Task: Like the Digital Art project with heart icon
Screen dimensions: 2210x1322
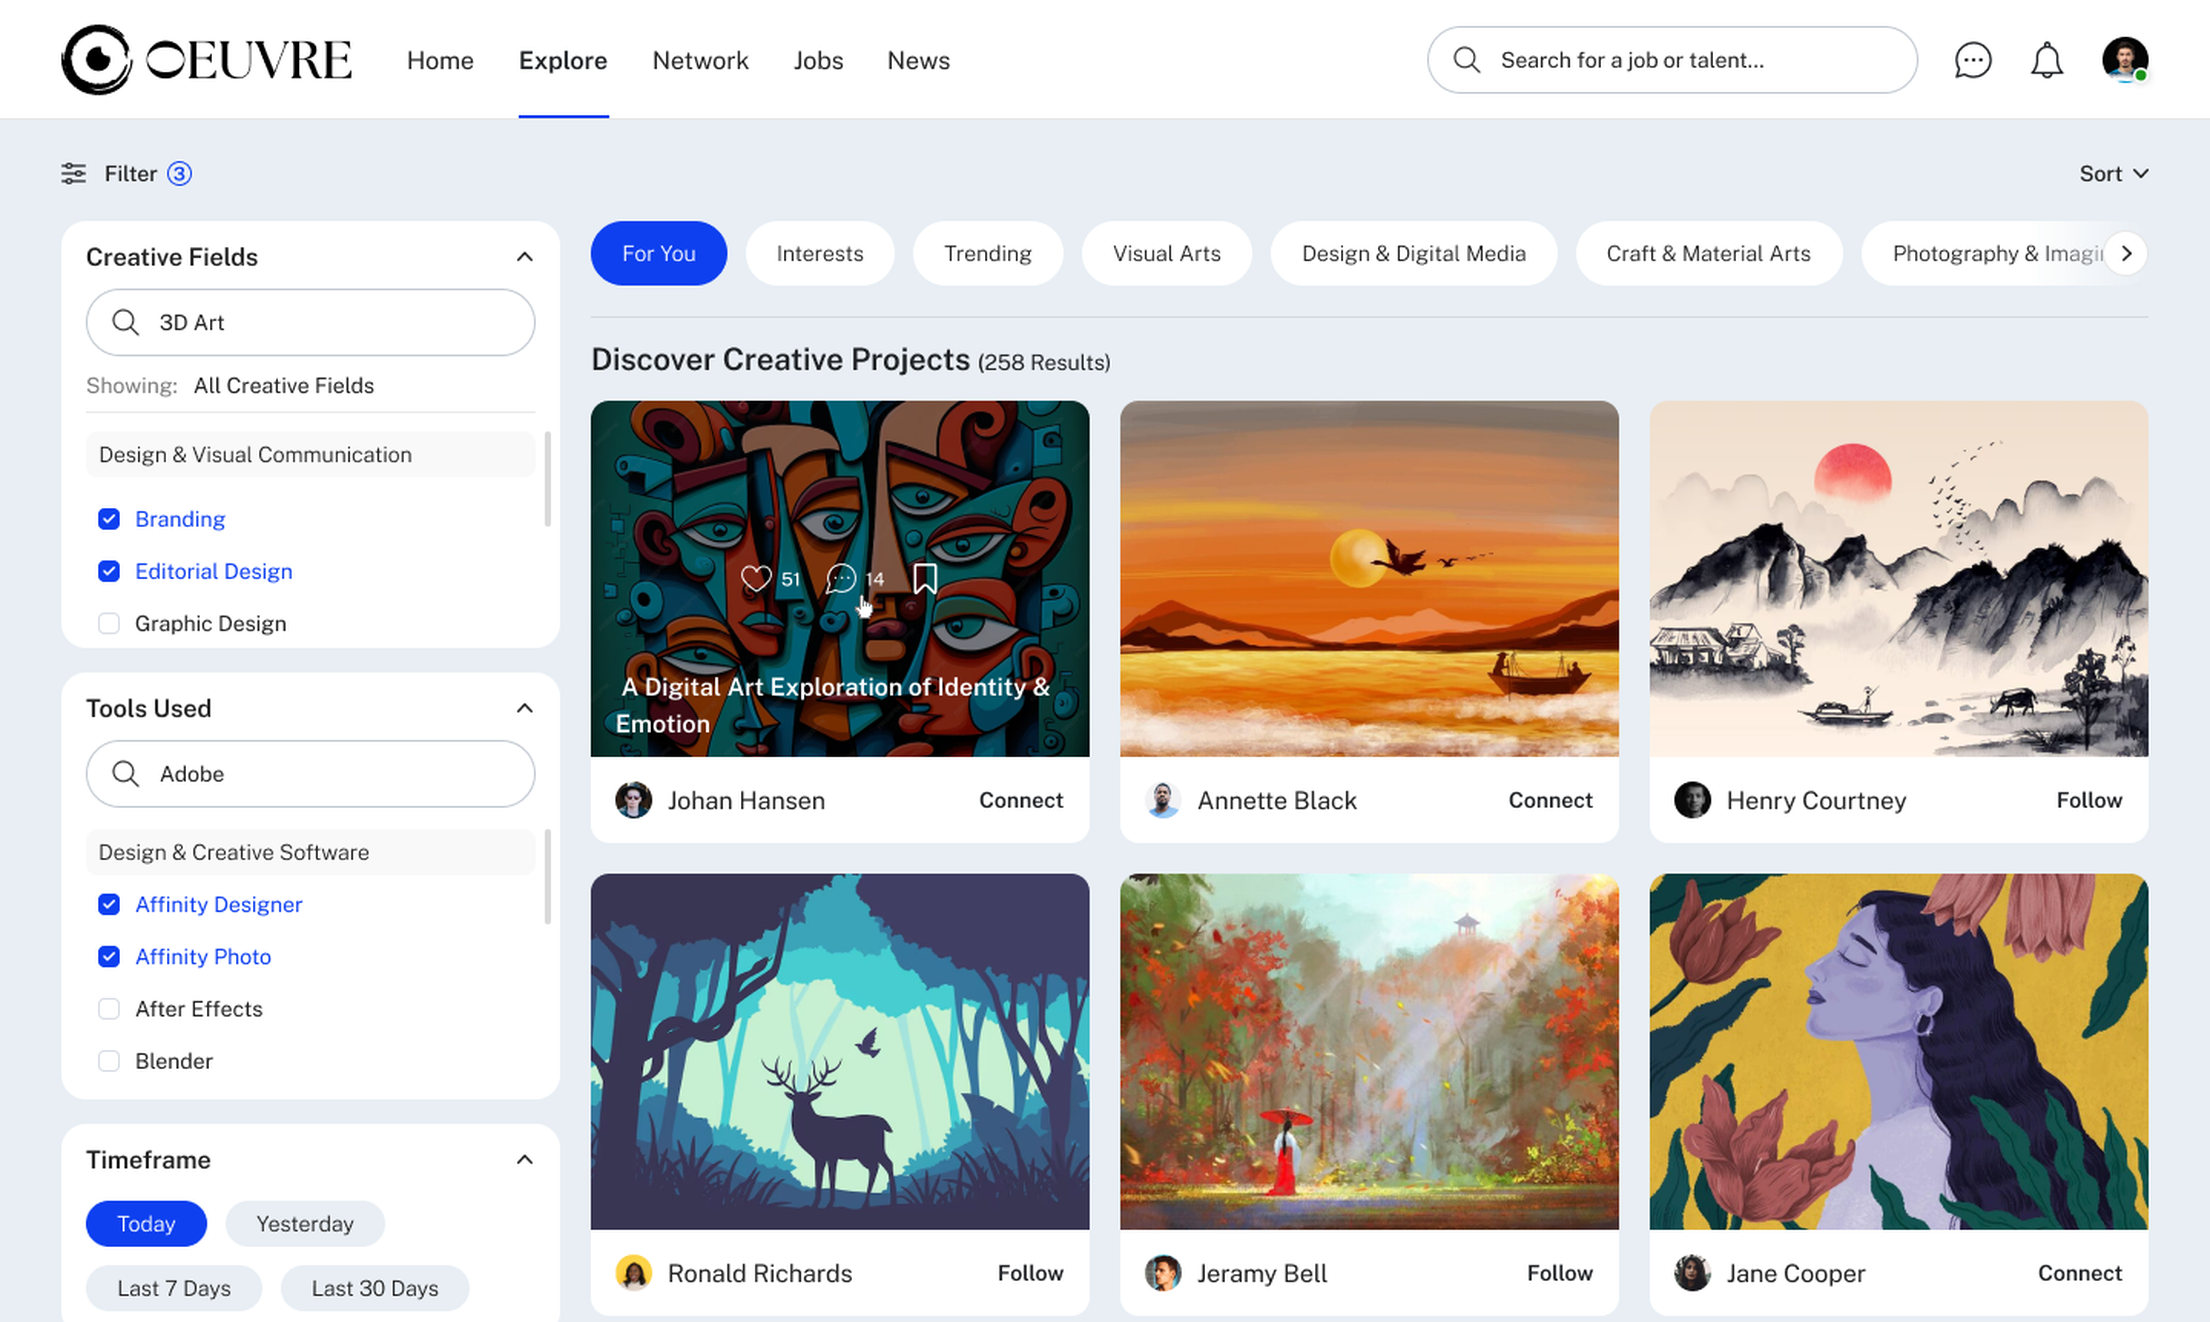Action: 756,579
